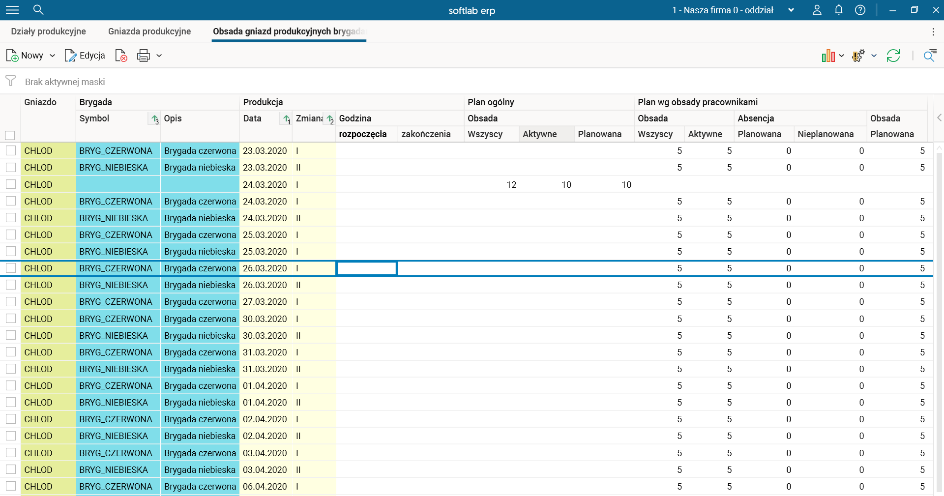The image size is (944, 496).
Task: Switch to the Działy produkcyjne tab
Action: coord(46,31)
